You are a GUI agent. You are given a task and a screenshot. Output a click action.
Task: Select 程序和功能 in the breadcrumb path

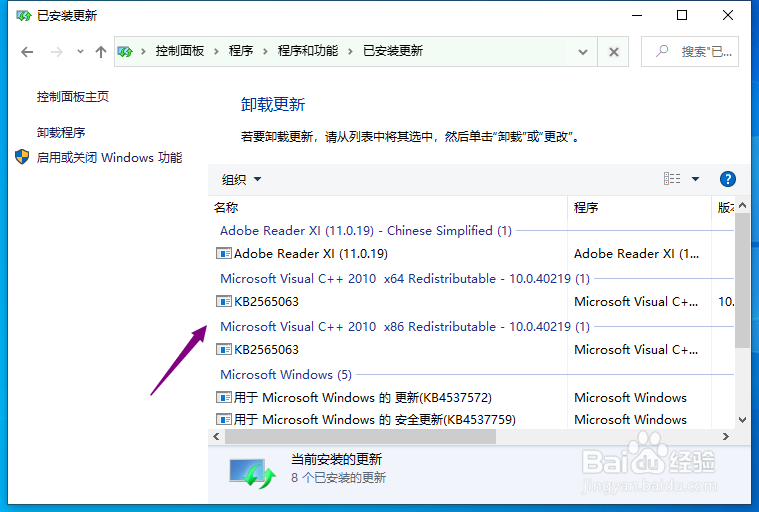tap(307, 51)
